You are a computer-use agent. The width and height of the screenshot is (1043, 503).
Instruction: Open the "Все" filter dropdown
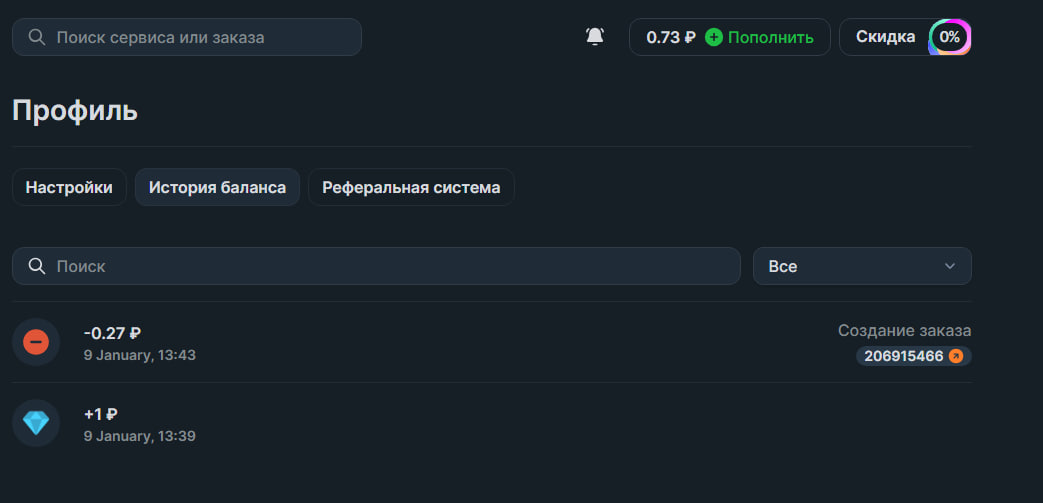[x=861, y=266]
